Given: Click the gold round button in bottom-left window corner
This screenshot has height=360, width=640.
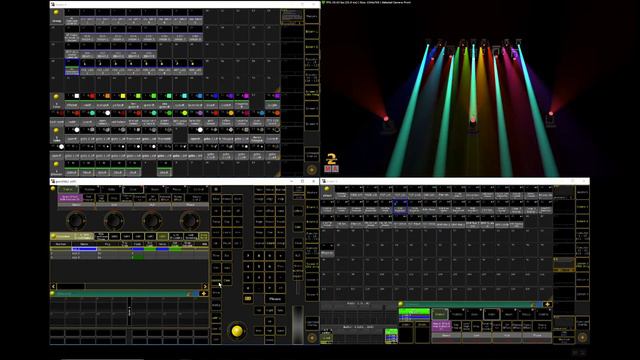Looking at the screenshot, I should pyautogui.click(x=312, y=338).
